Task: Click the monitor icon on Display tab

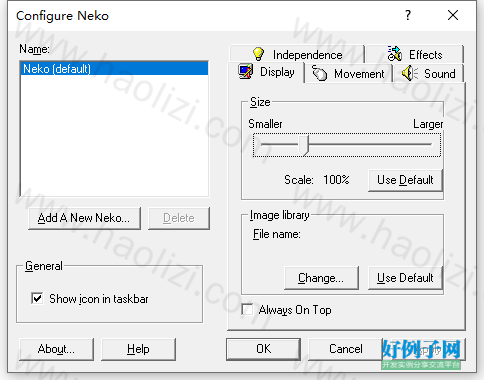Action: (246, 71)
